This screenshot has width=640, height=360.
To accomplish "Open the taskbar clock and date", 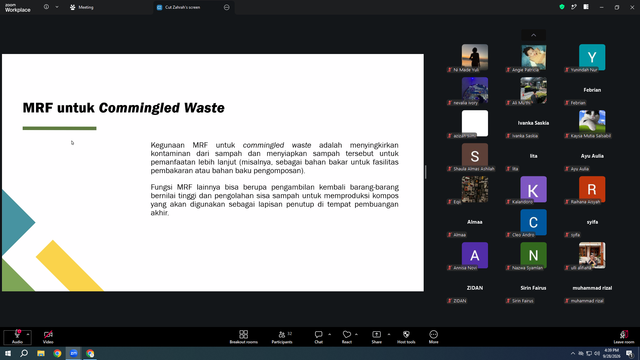I will point(611,353).
